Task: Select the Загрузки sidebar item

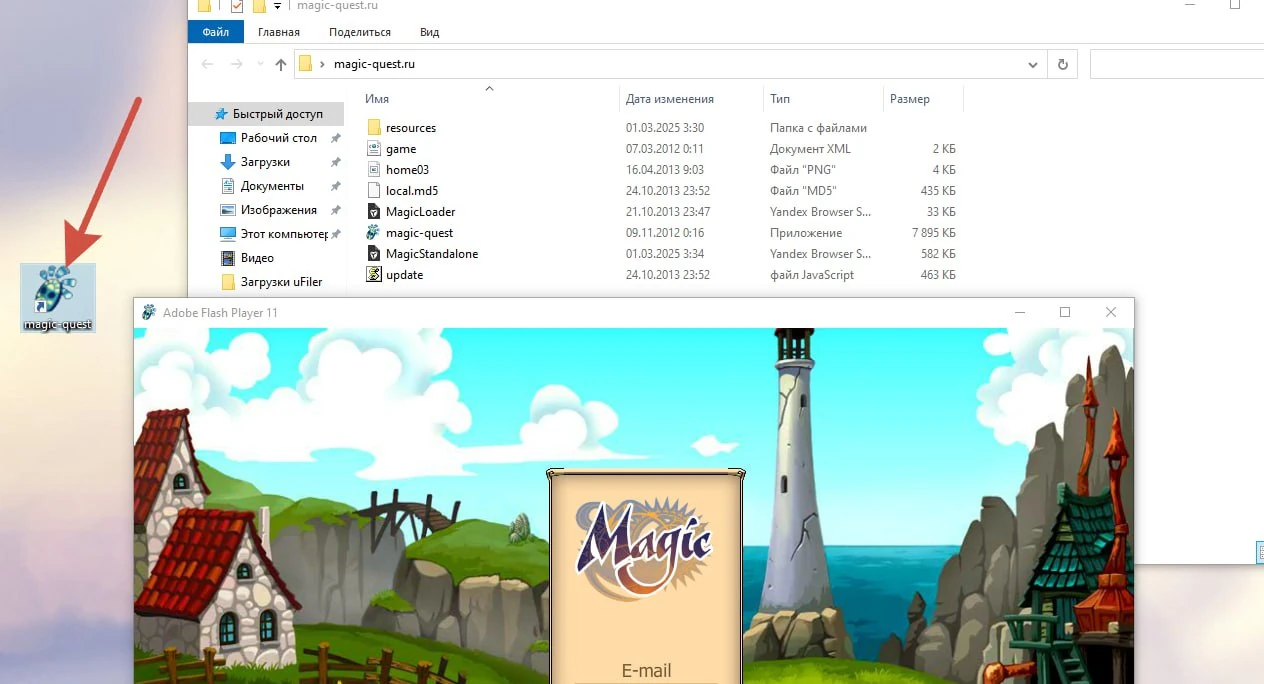Action: pyautogui.click(x=265, y=162)
